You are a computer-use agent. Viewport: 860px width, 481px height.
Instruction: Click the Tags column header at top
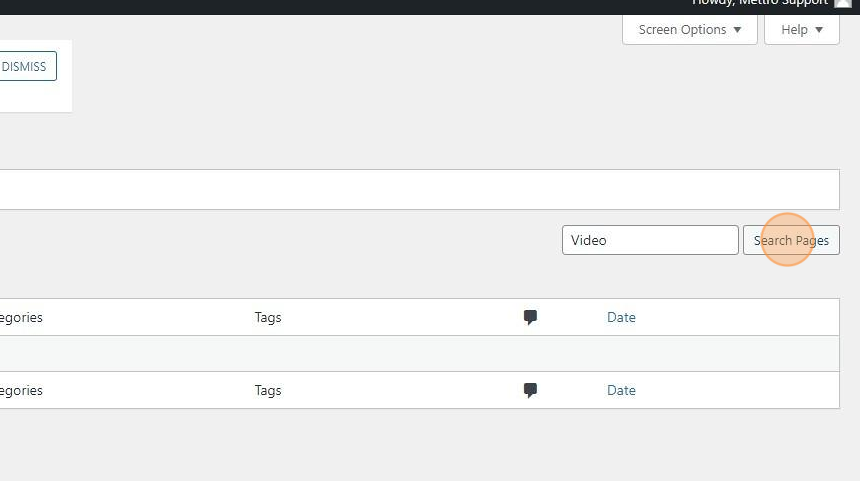(x=268, y=317)
